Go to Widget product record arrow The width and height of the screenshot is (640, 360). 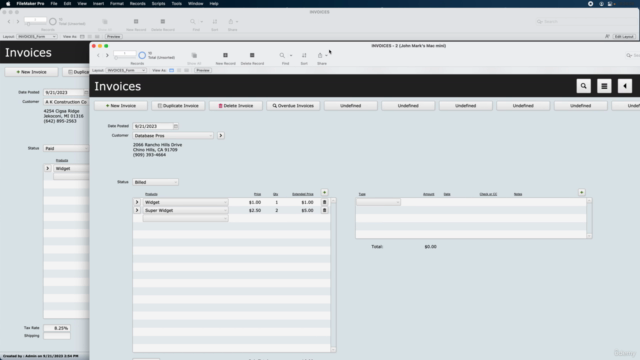(137, 202)
